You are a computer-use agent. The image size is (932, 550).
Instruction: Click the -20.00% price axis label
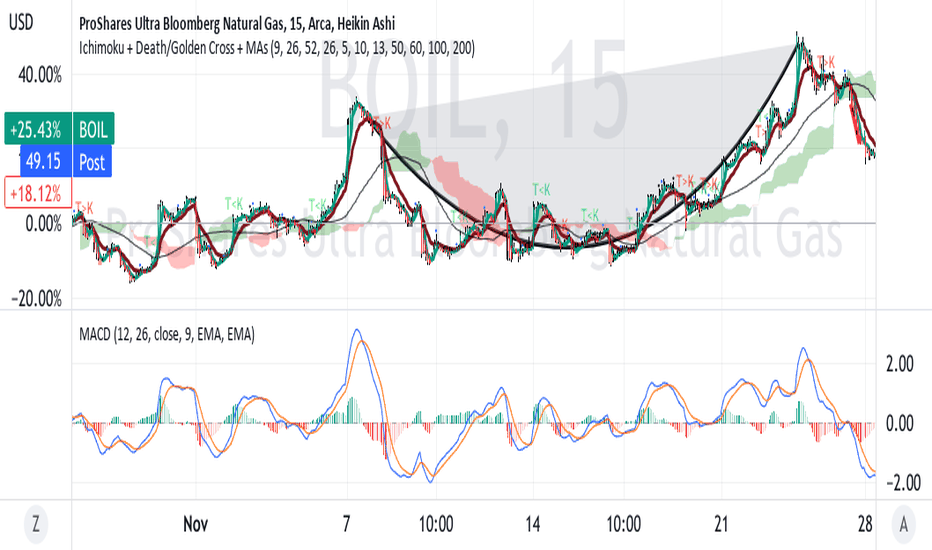click(37, 298)
